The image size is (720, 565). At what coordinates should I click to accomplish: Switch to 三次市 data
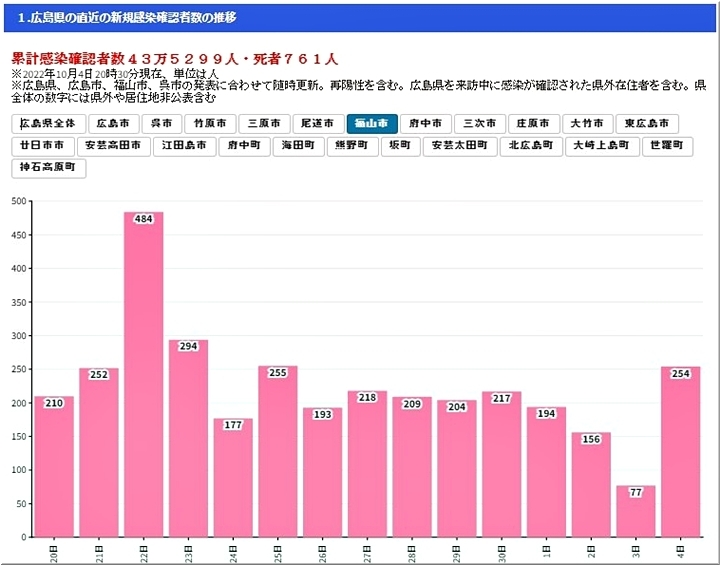479,124
